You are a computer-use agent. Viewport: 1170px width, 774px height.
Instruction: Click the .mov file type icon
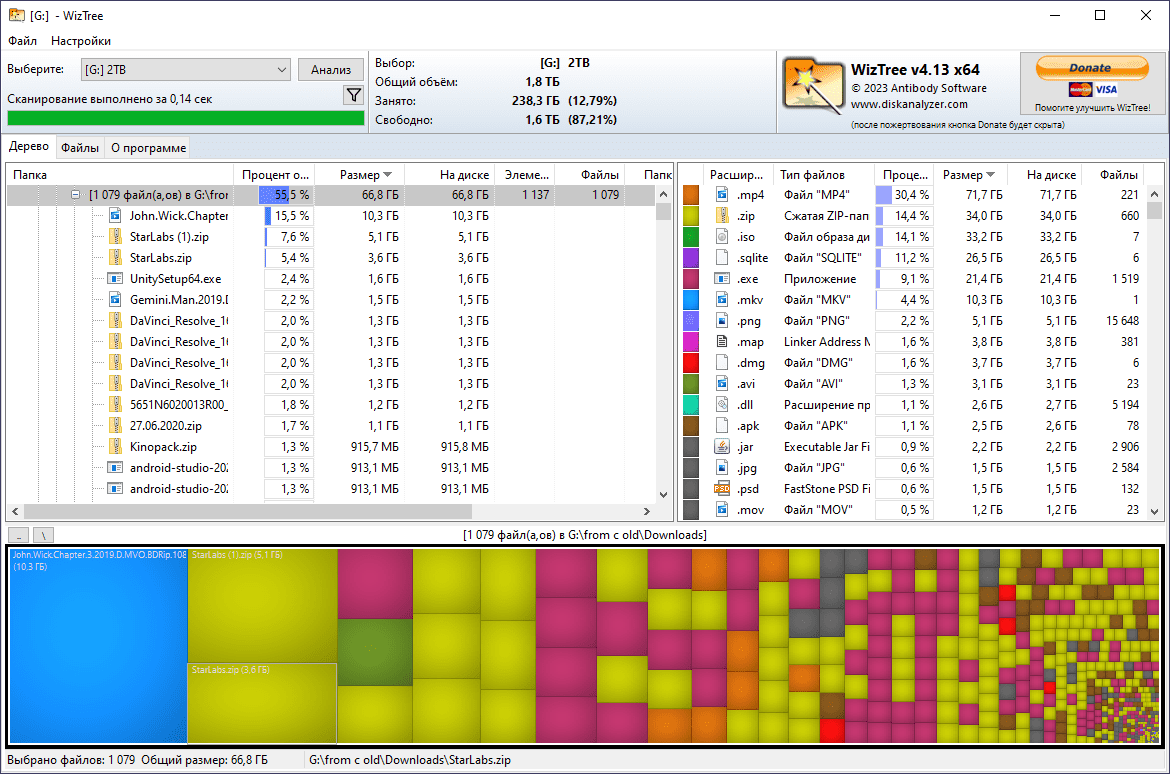click(722, 510)
